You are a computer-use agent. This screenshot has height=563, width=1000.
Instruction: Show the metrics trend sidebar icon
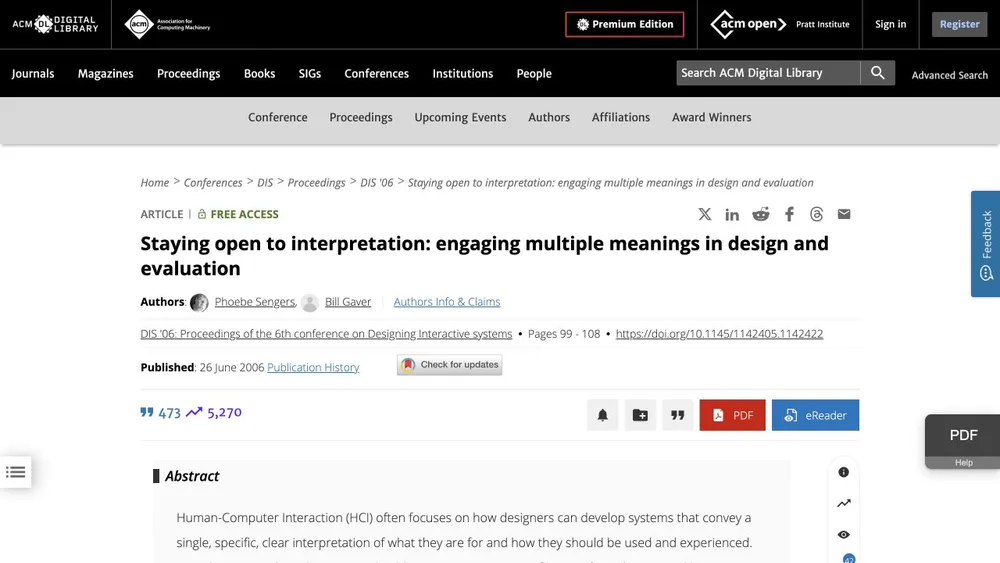844,503
